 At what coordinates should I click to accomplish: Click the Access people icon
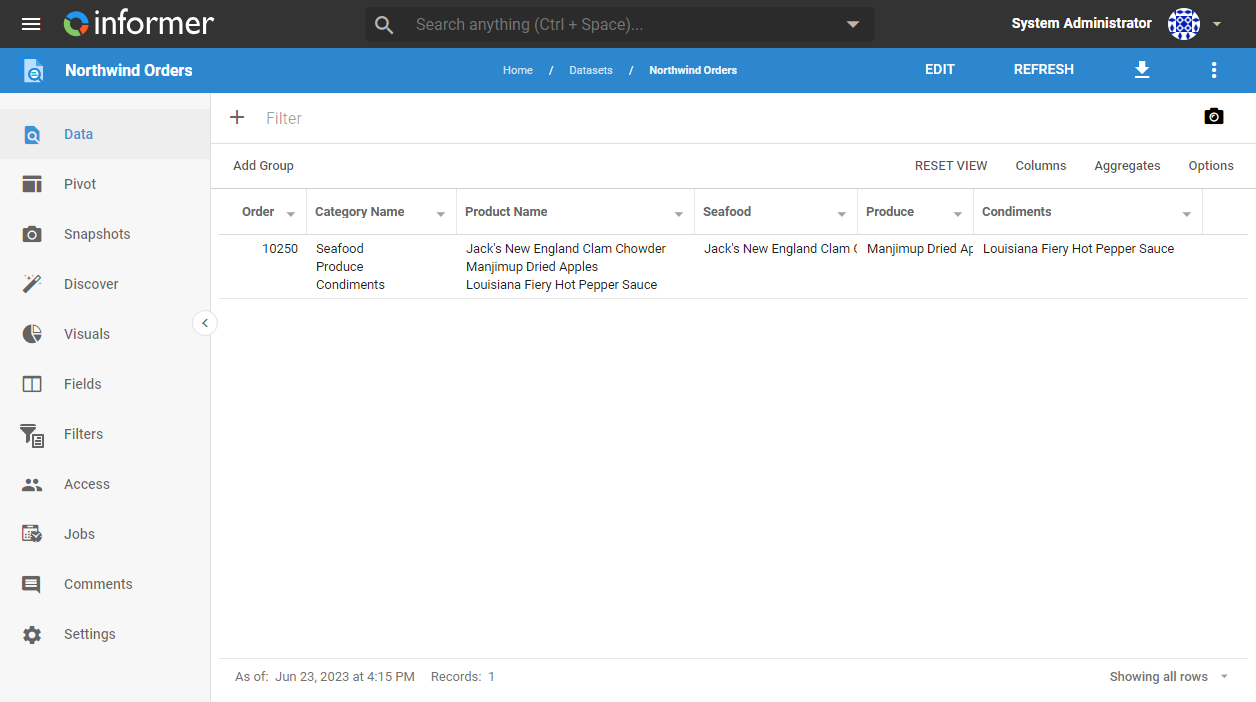tap(32, 484)
